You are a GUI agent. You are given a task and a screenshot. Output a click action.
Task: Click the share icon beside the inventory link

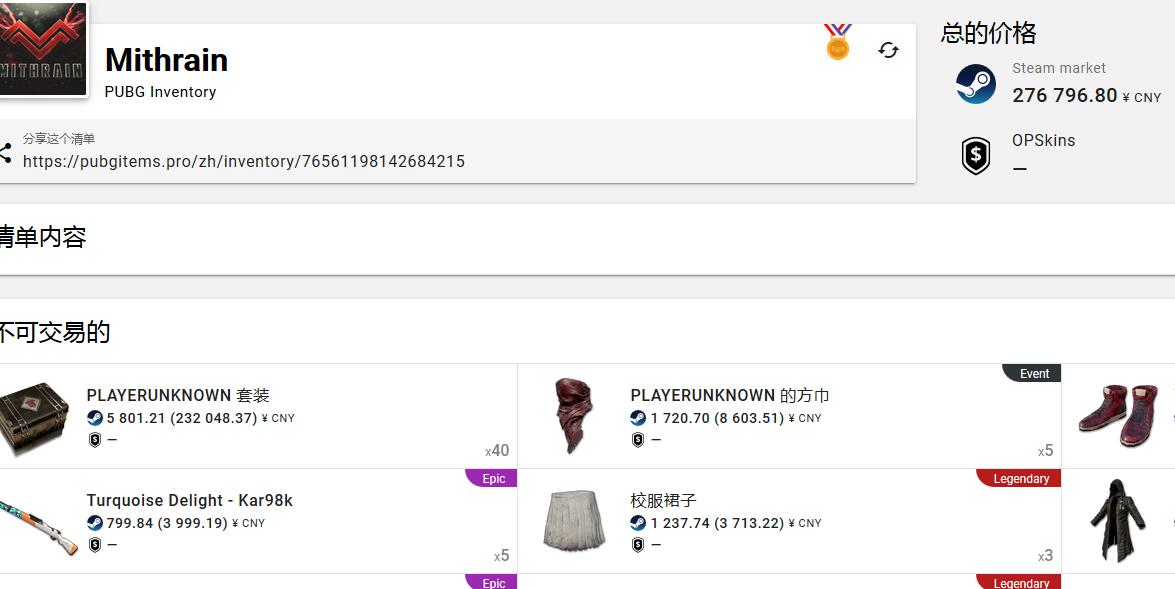point(5,153)
